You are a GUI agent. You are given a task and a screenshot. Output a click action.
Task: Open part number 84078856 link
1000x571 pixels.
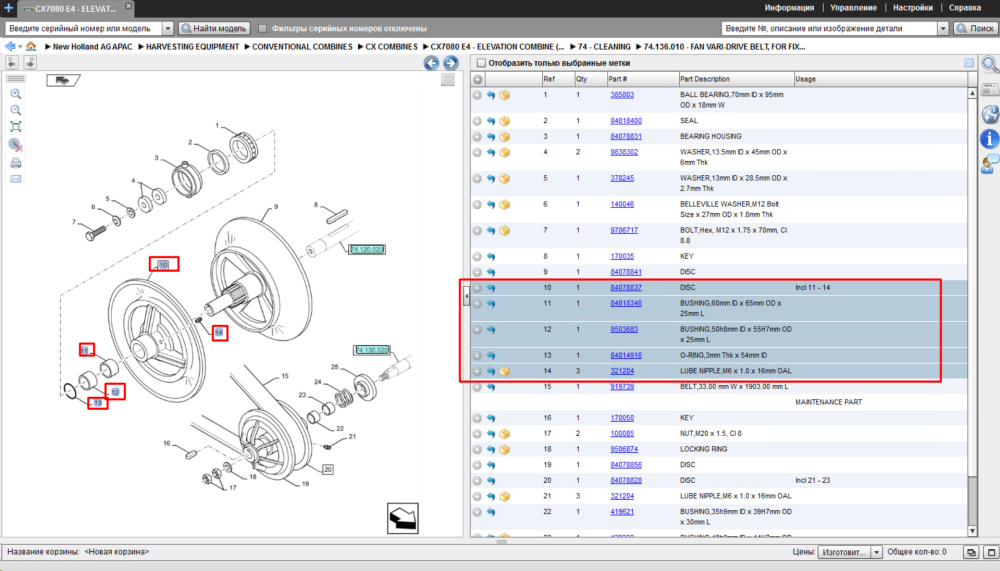tap(626, 464)
